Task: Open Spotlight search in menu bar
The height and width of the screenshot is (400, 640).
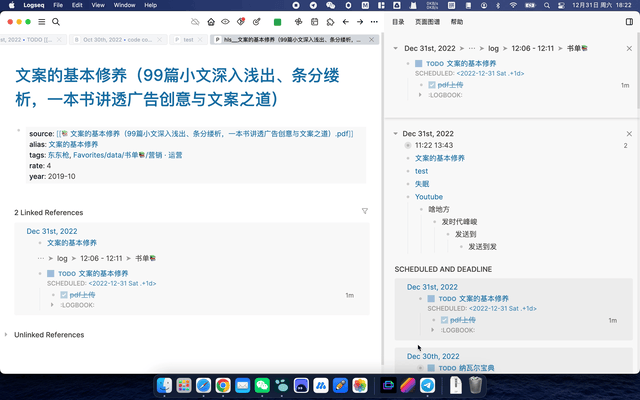Action: coord(547,5)
